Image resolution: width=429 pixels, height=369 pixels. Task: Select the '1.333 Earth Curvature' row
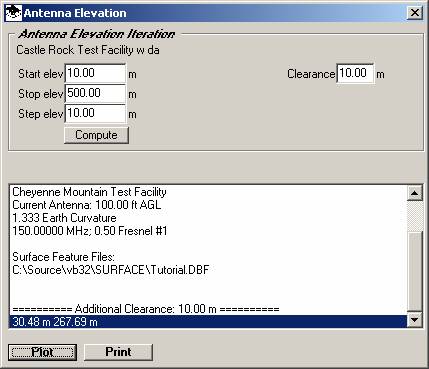[208, 218]
